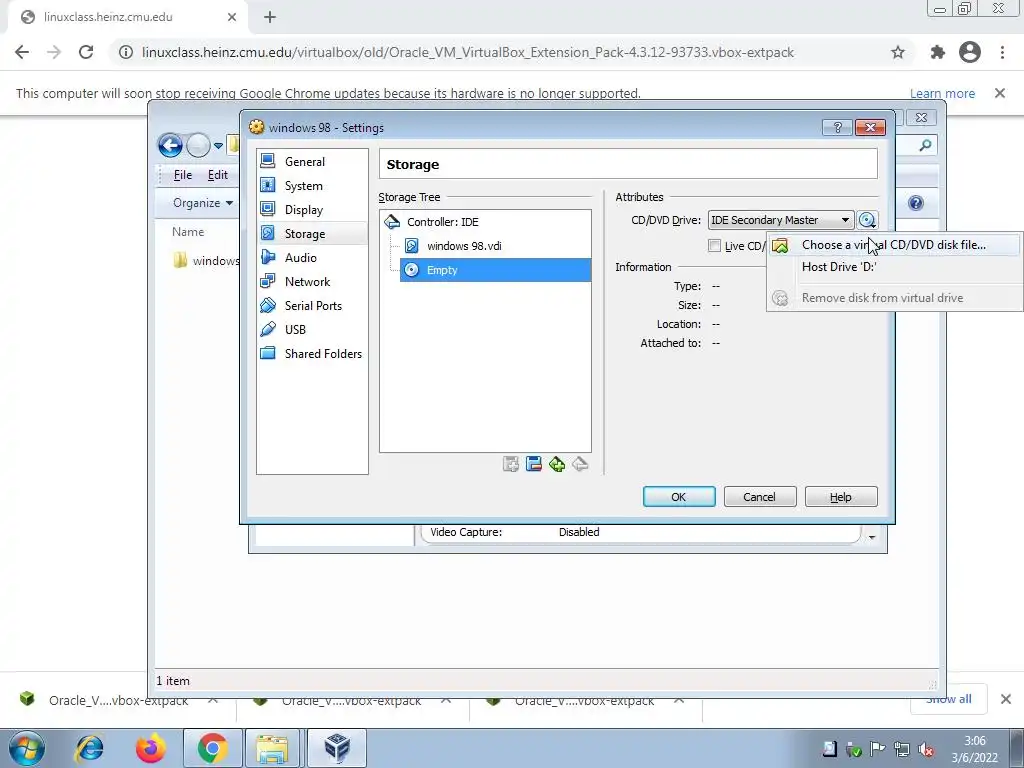The image size is (1024, 768).
Task: Reload the page in Chrome
Action: (86, 52)
